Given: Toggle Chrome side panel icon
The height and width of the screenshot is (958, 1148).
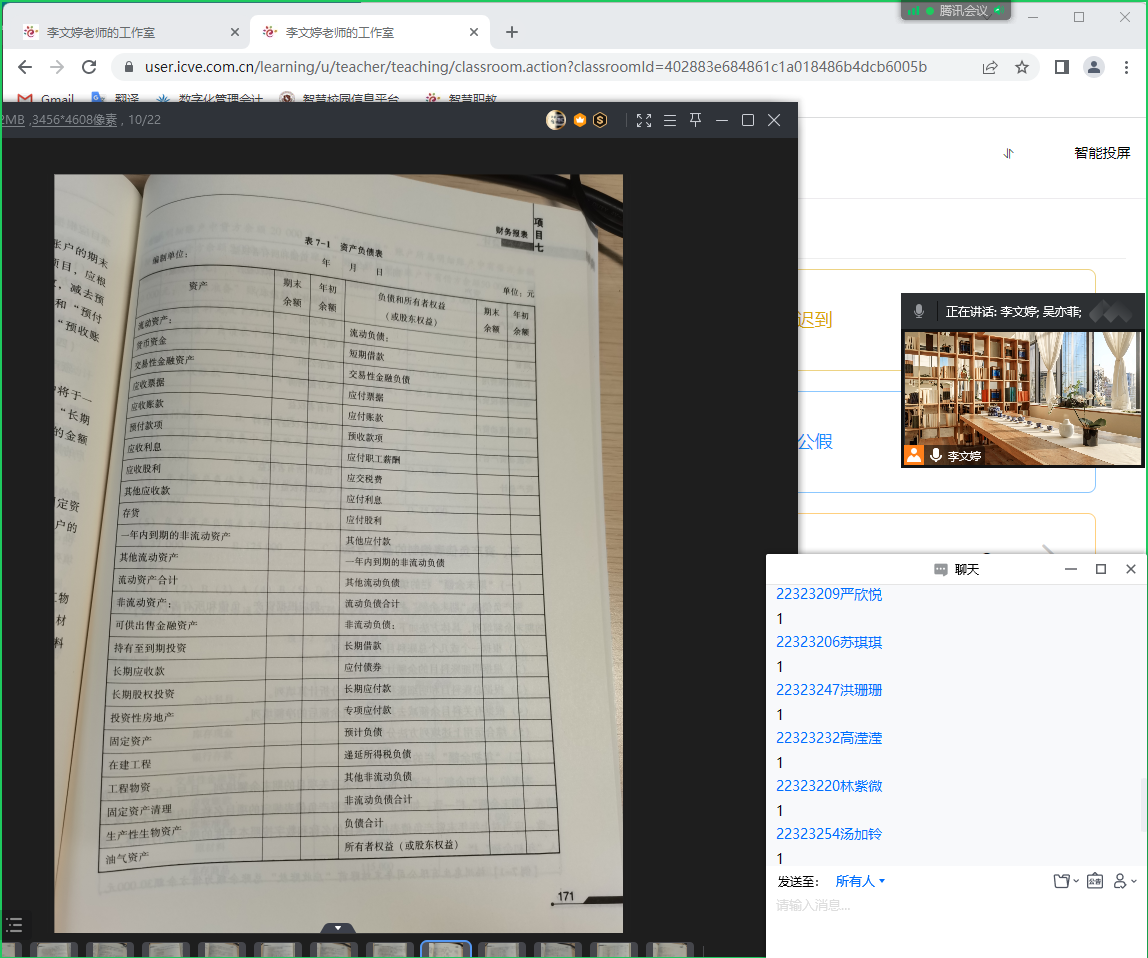Looking at the screenshot, I should 1062,67.
